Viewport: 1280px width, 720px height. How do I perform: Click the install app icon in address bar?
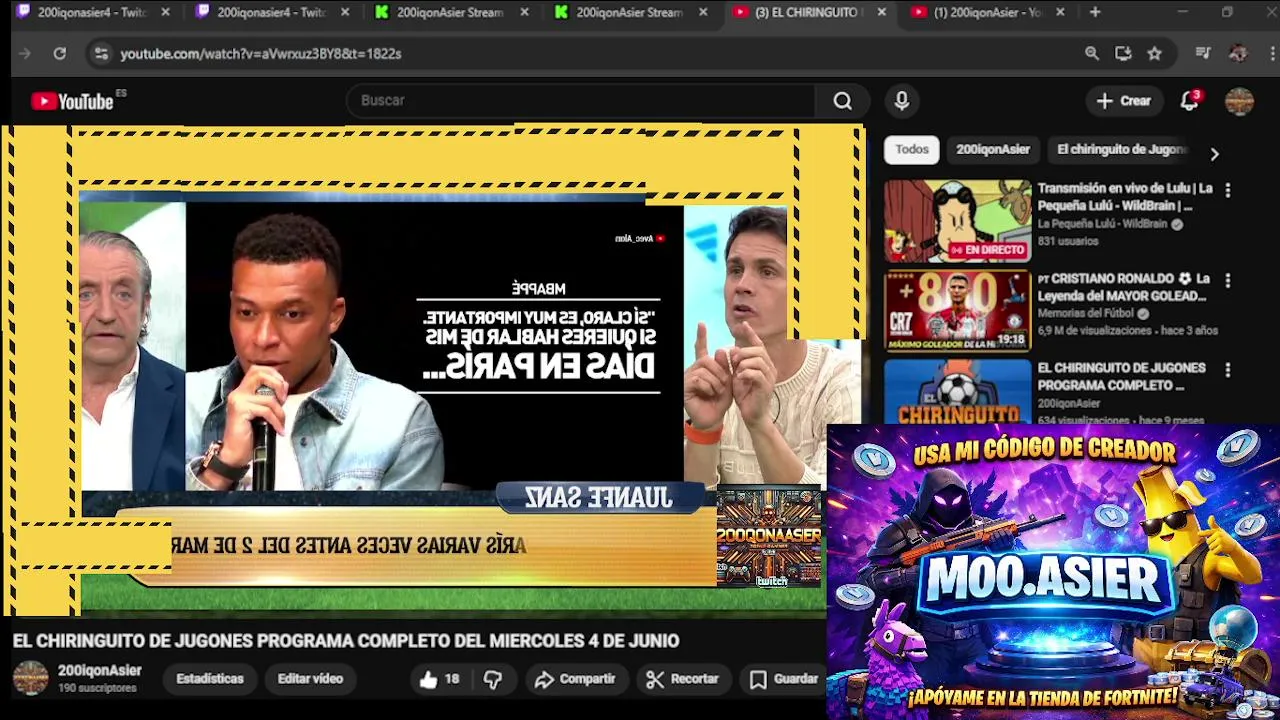1123,54
